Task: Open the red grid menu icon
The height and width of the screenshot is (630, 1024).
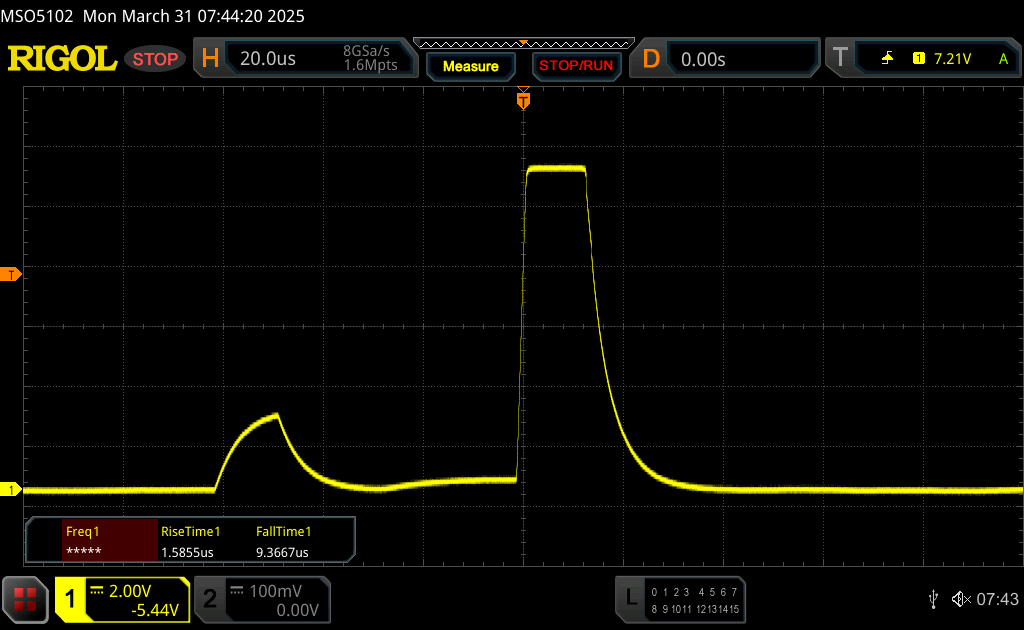Action: pyautogui.click(x=25, y=598)
